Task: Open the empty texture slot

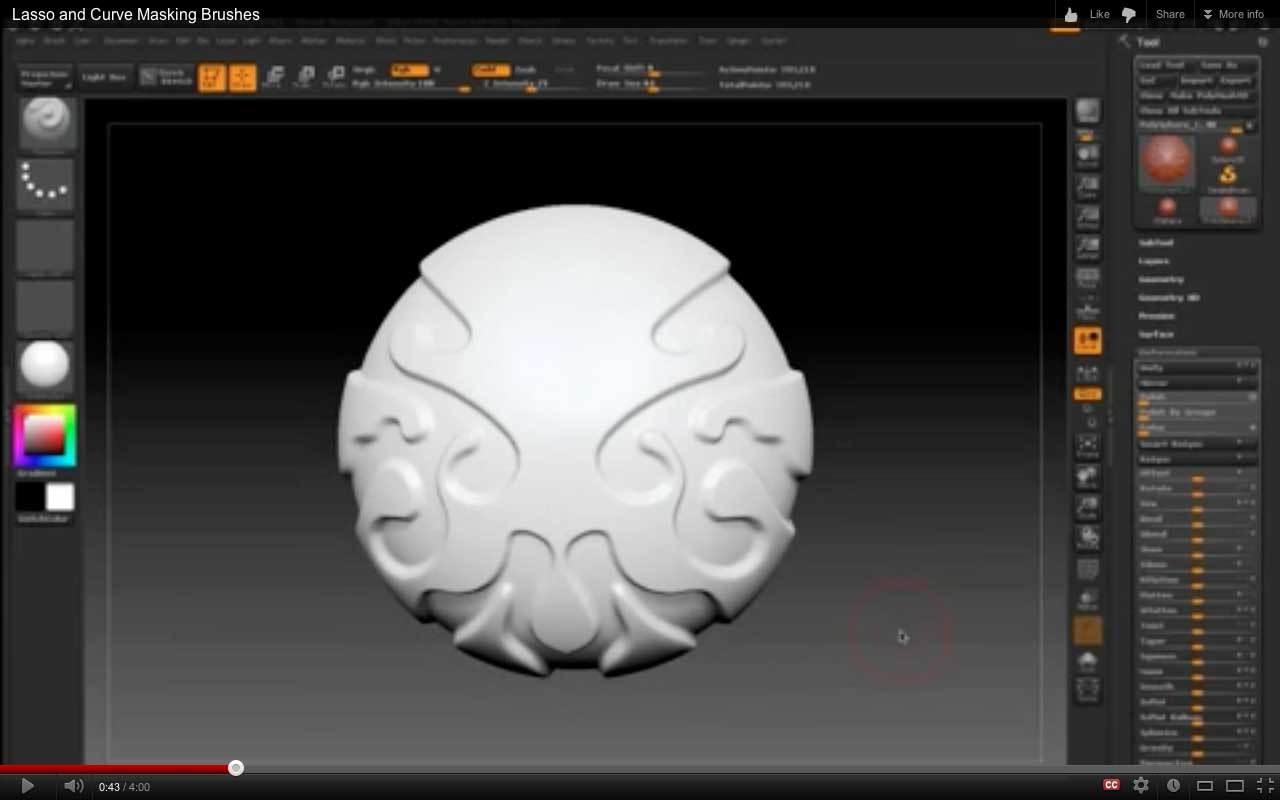Action: point(45,307)
